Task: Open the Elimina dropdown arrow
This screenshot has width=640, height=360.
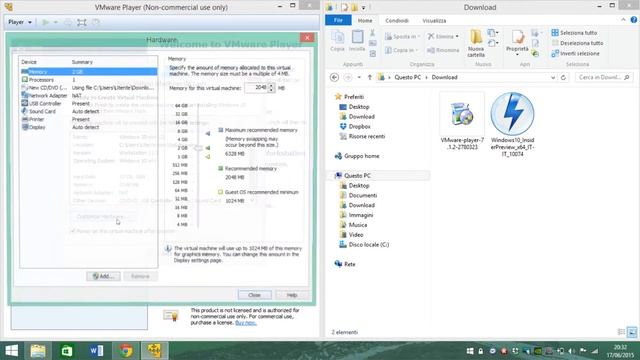Action: tap(457, 36)
